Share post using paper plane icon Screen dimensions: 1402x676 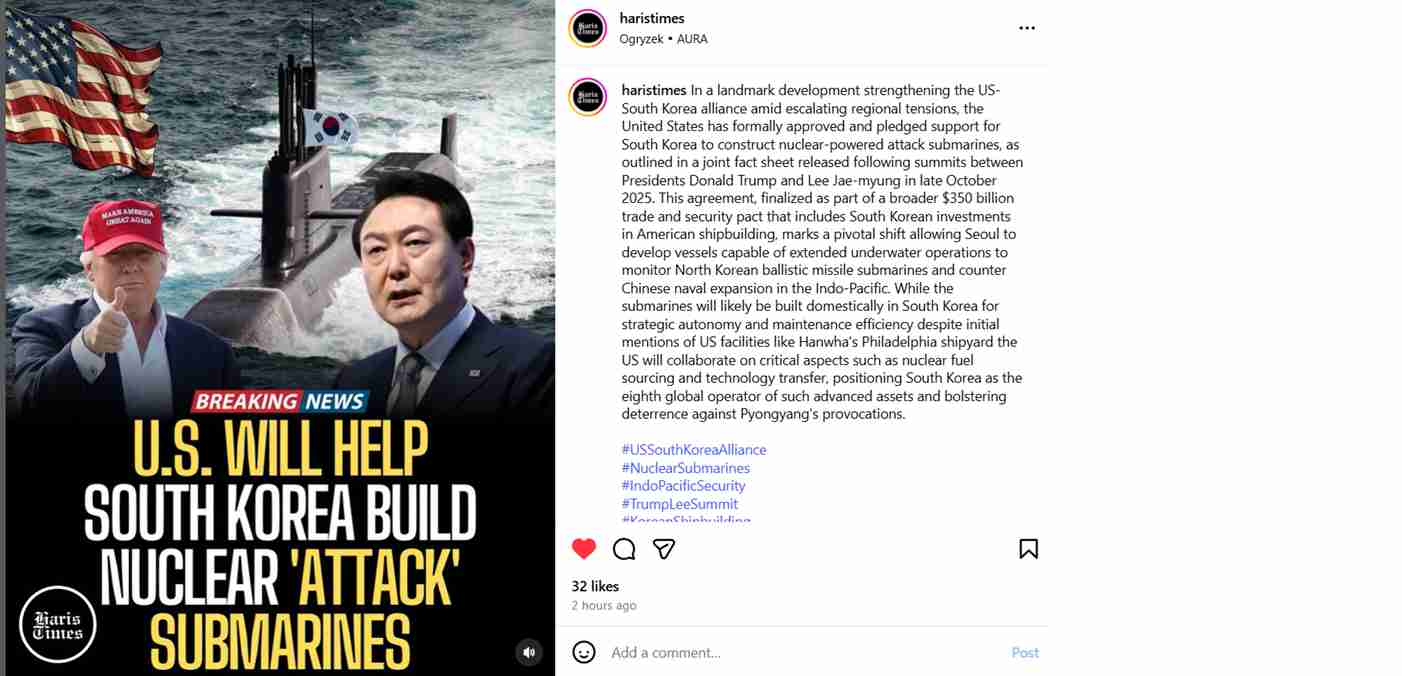(x=664, y=549)
